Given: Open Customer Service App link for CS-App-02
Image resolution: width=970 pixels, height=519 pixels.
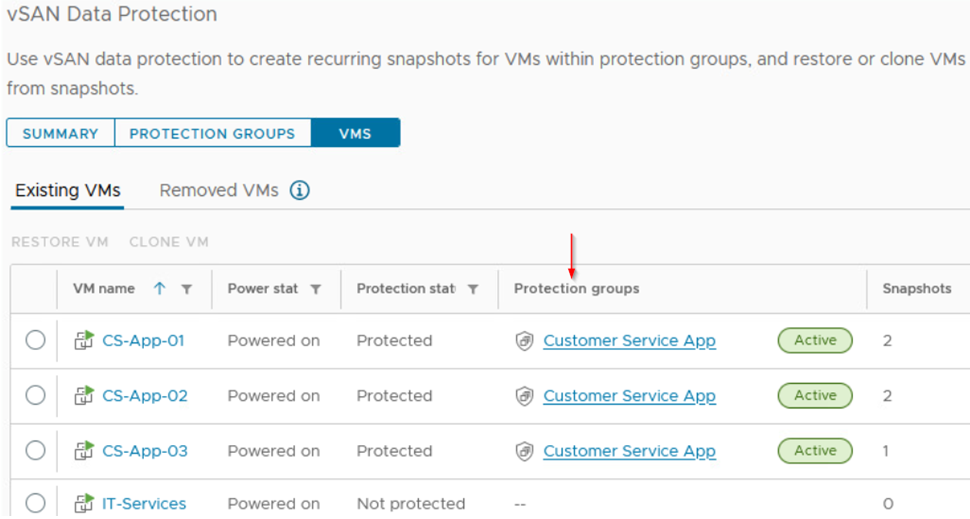Looking at the screenshot, I should (629, 396).
